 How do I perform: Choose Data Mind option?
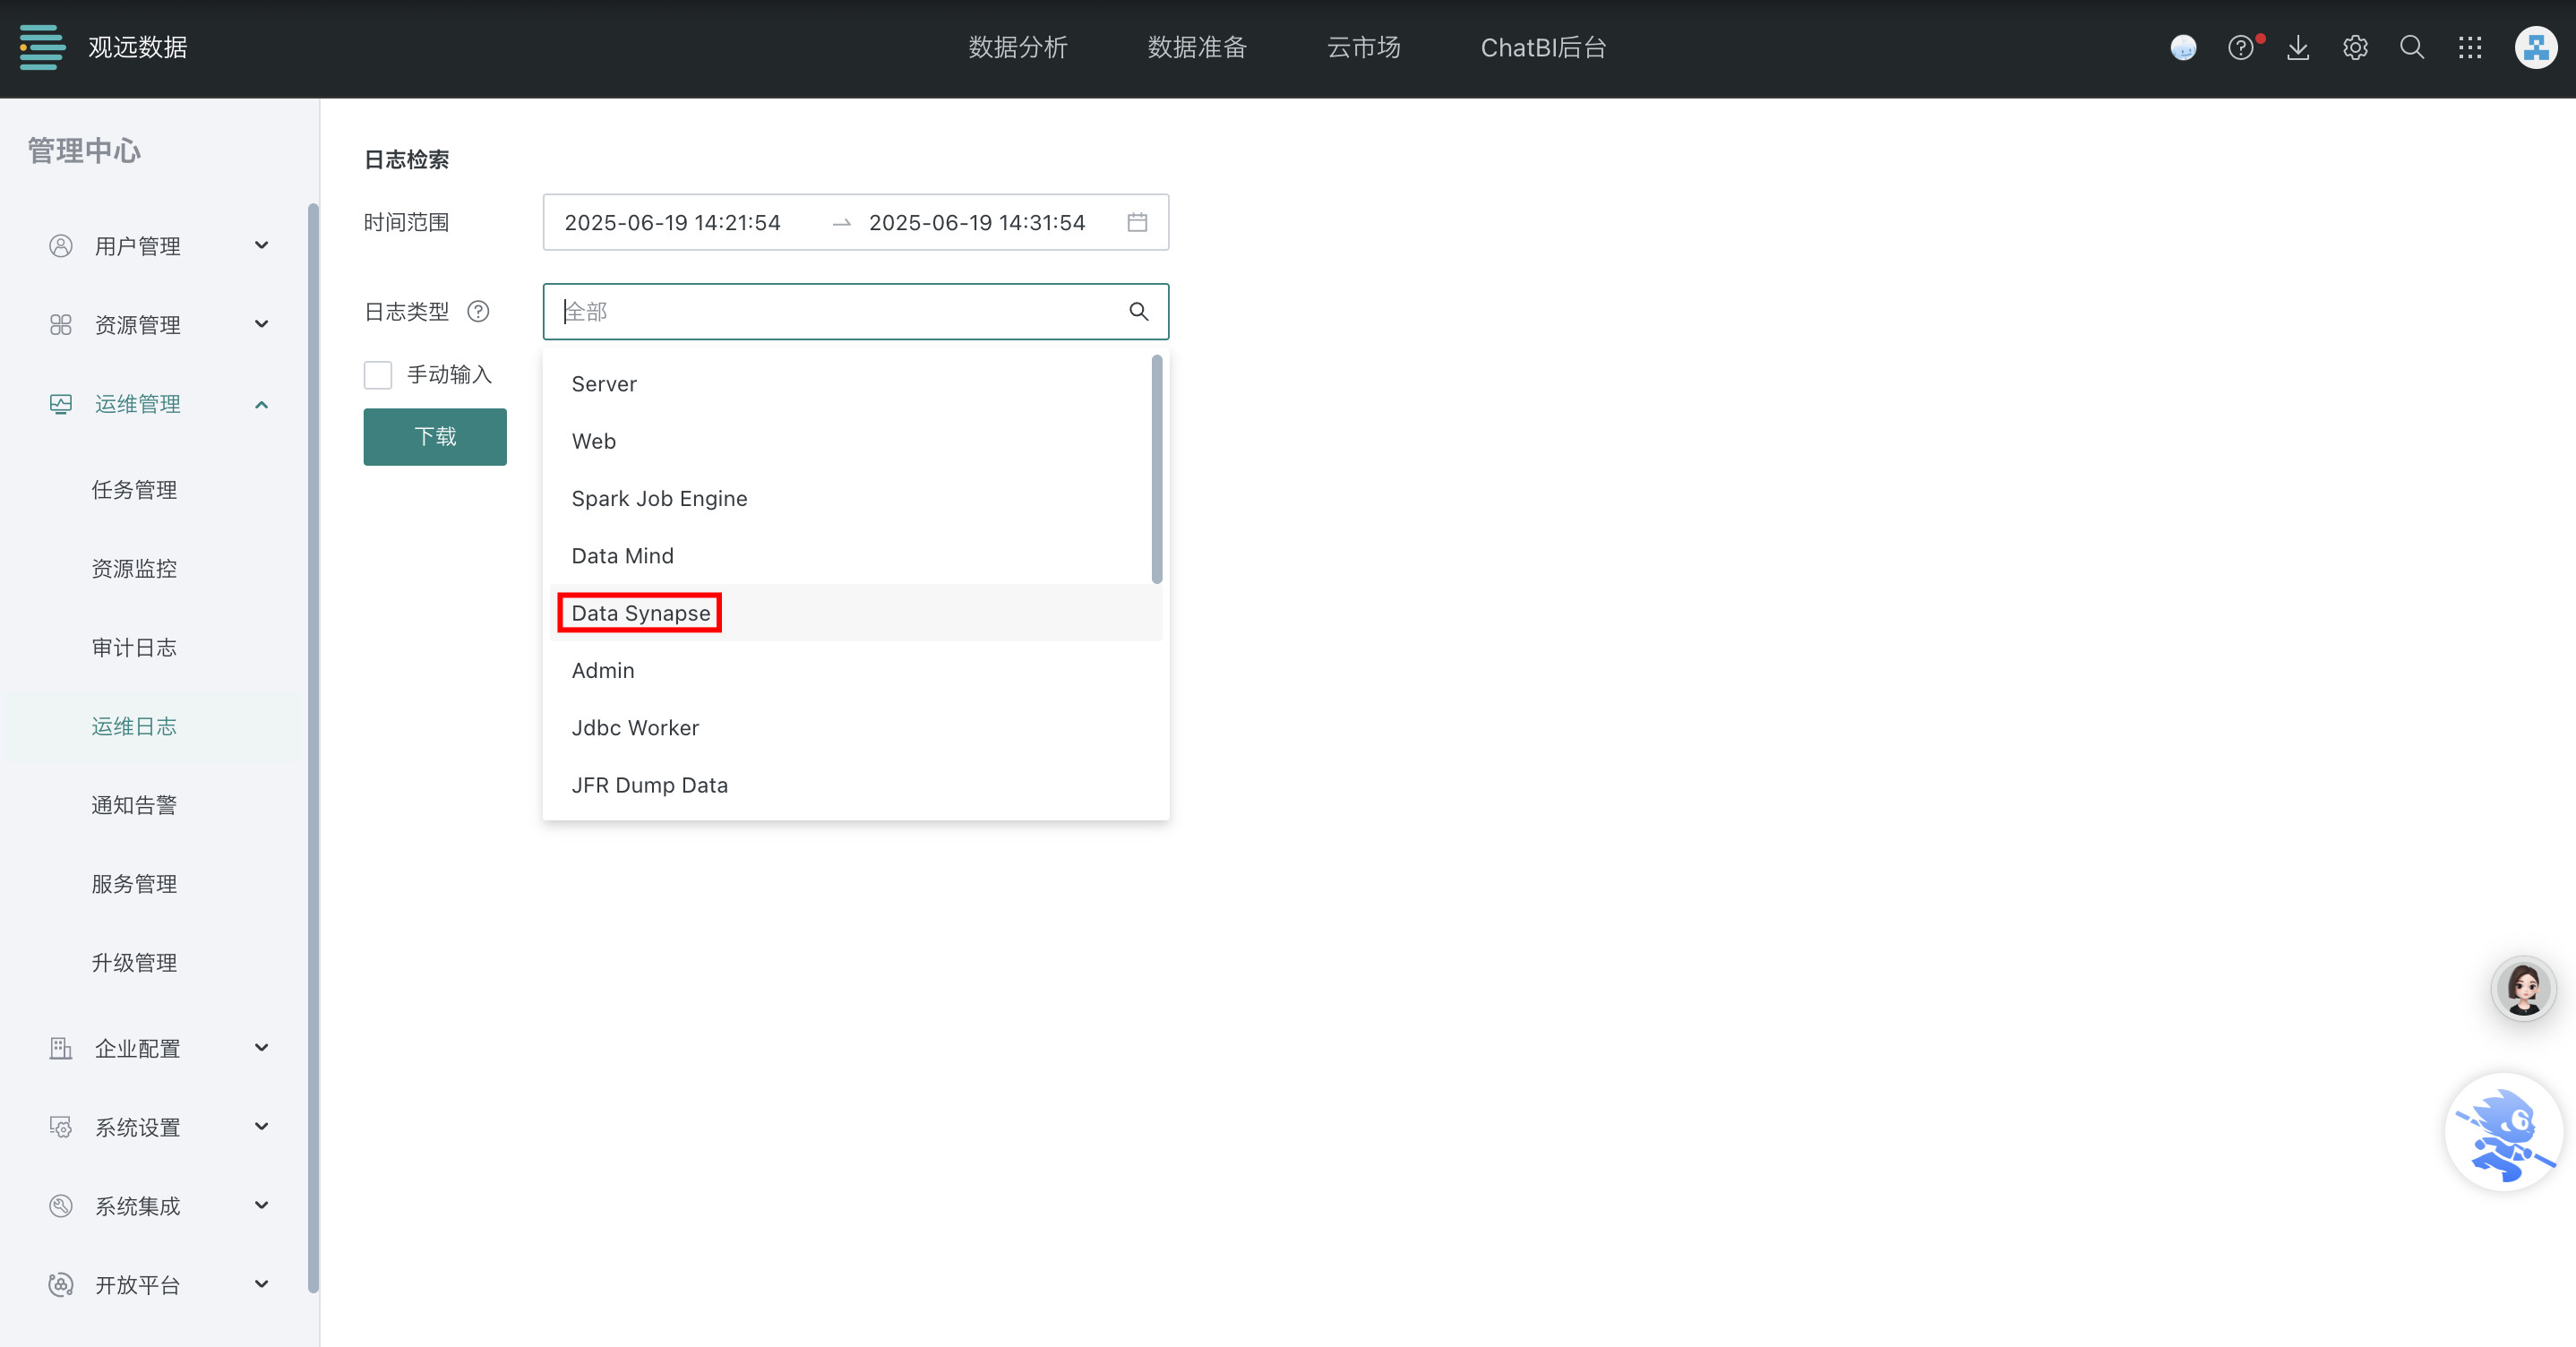855,555
